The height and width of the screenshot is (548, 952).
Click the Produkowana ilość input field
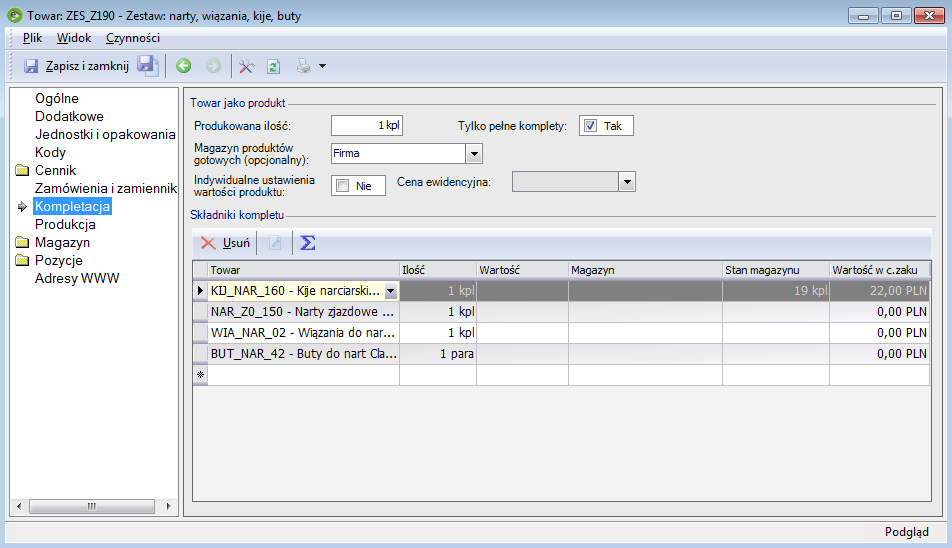tap(367, 126)
